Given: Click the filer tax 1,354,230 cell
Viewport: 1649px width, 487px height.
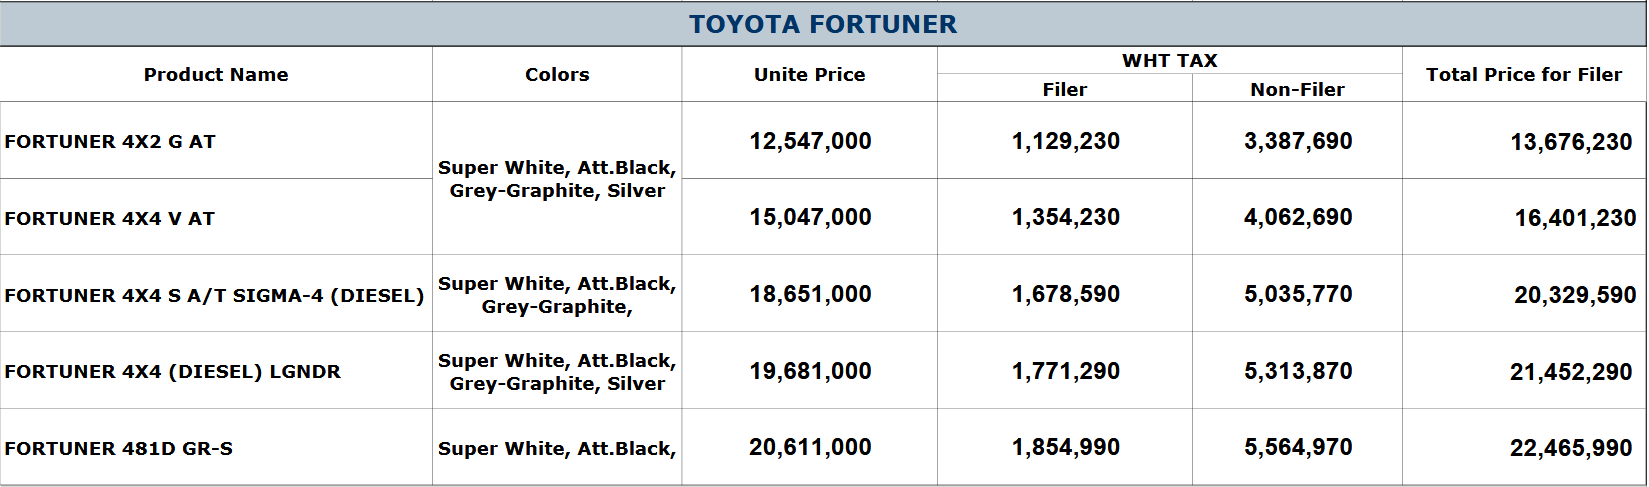Looking at the screenshot, I should (x=1065, y=217).
